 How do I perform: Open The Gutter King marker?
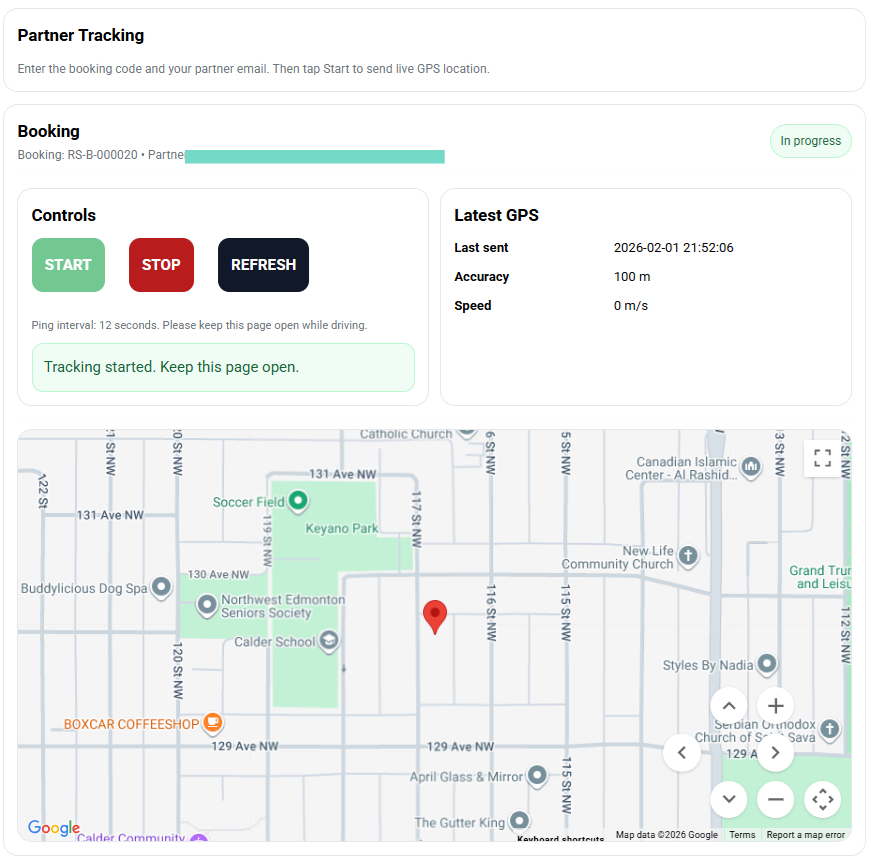point(519,820)
